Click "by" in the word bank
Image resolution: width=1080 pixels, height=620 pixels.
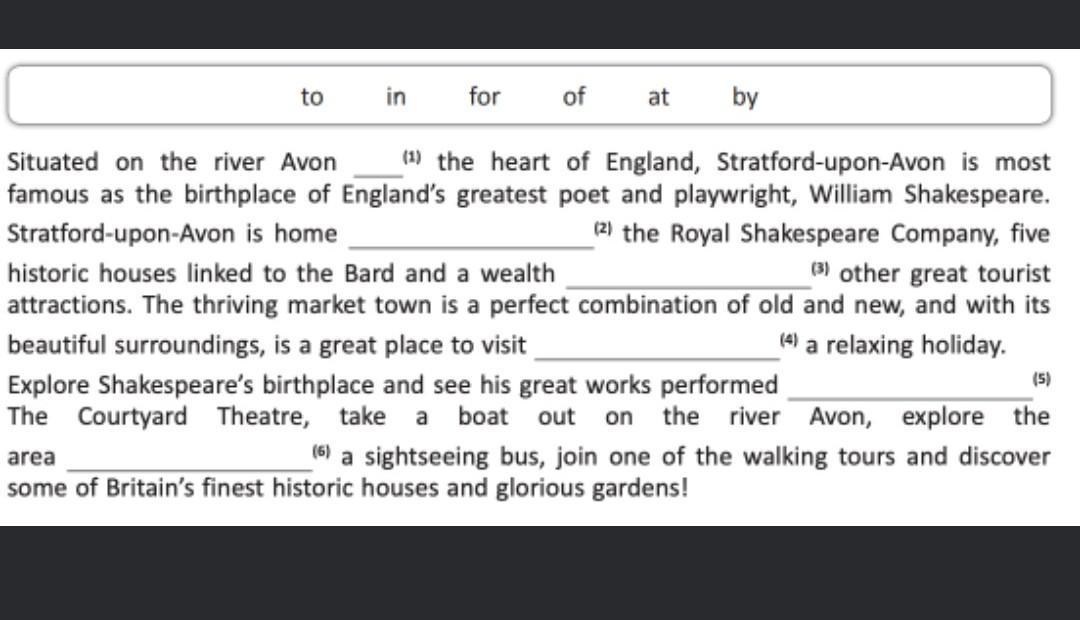click(745, 97)
